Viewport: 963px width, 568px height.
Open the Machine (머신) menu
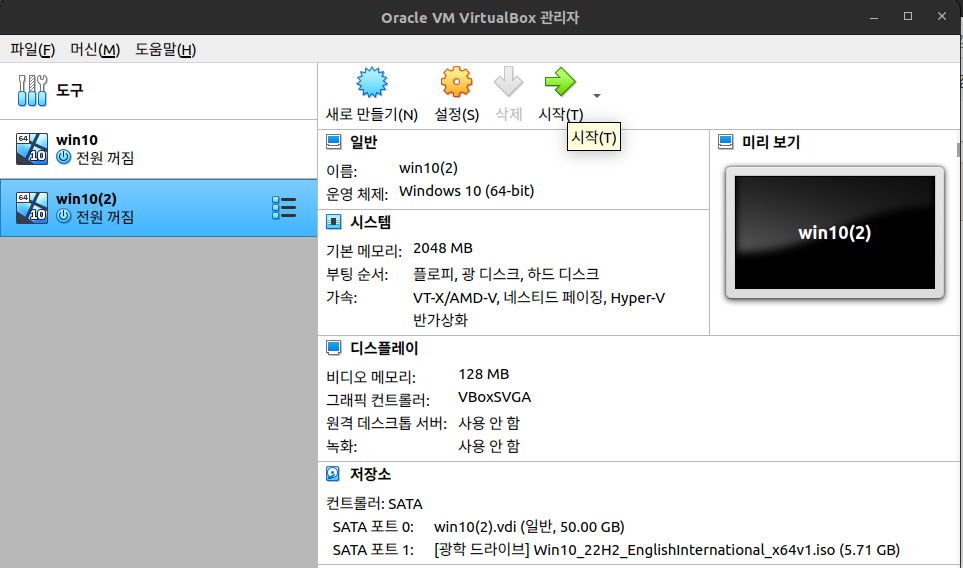click(x=95, y=49)
